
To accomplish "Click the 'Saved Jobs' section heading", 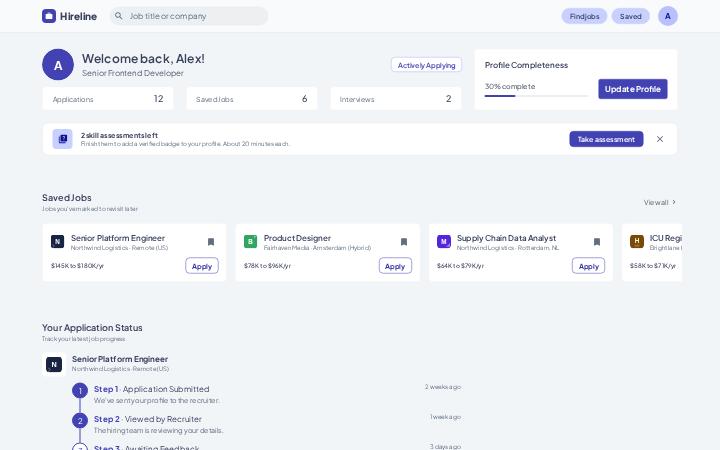I will (67, 197).
